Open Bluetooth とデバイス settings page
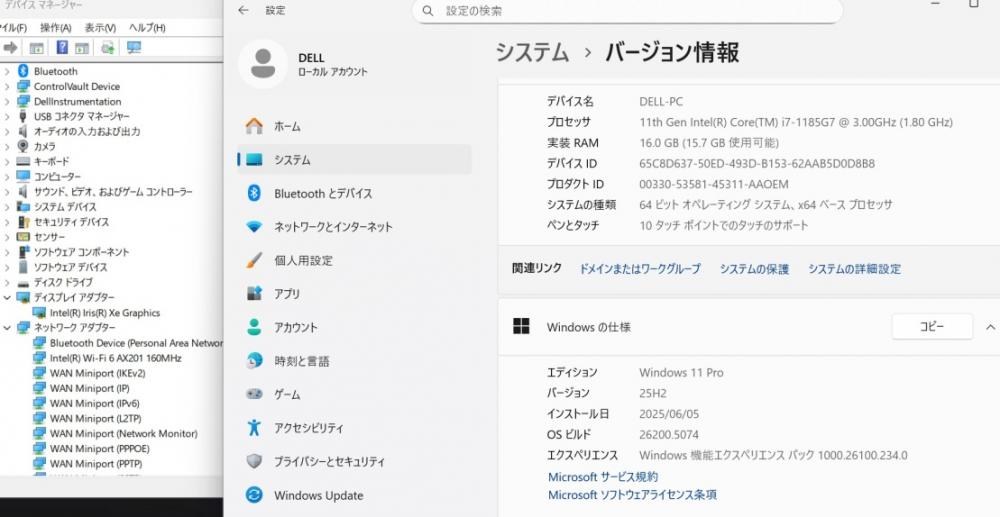This screenshot has width=1000, height=517. click(354, 193)
